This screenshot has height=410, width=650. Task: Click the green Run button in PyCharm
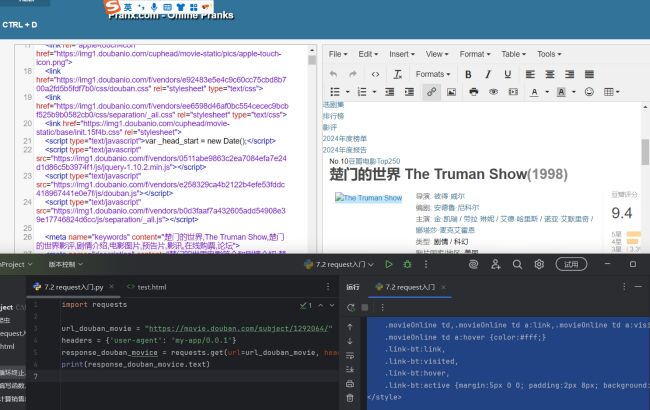[x=388, y=264]
